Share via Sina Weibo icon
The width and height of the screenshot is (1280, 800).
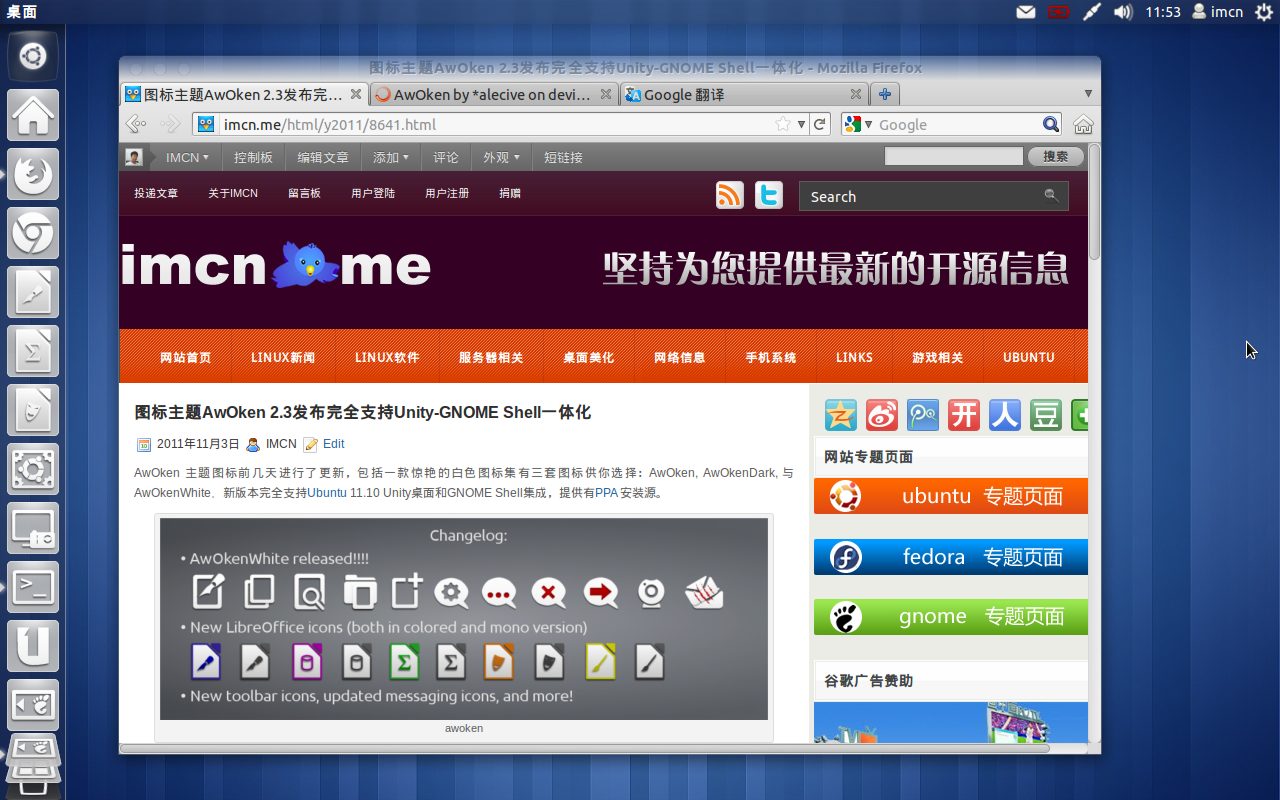(882, 415)
